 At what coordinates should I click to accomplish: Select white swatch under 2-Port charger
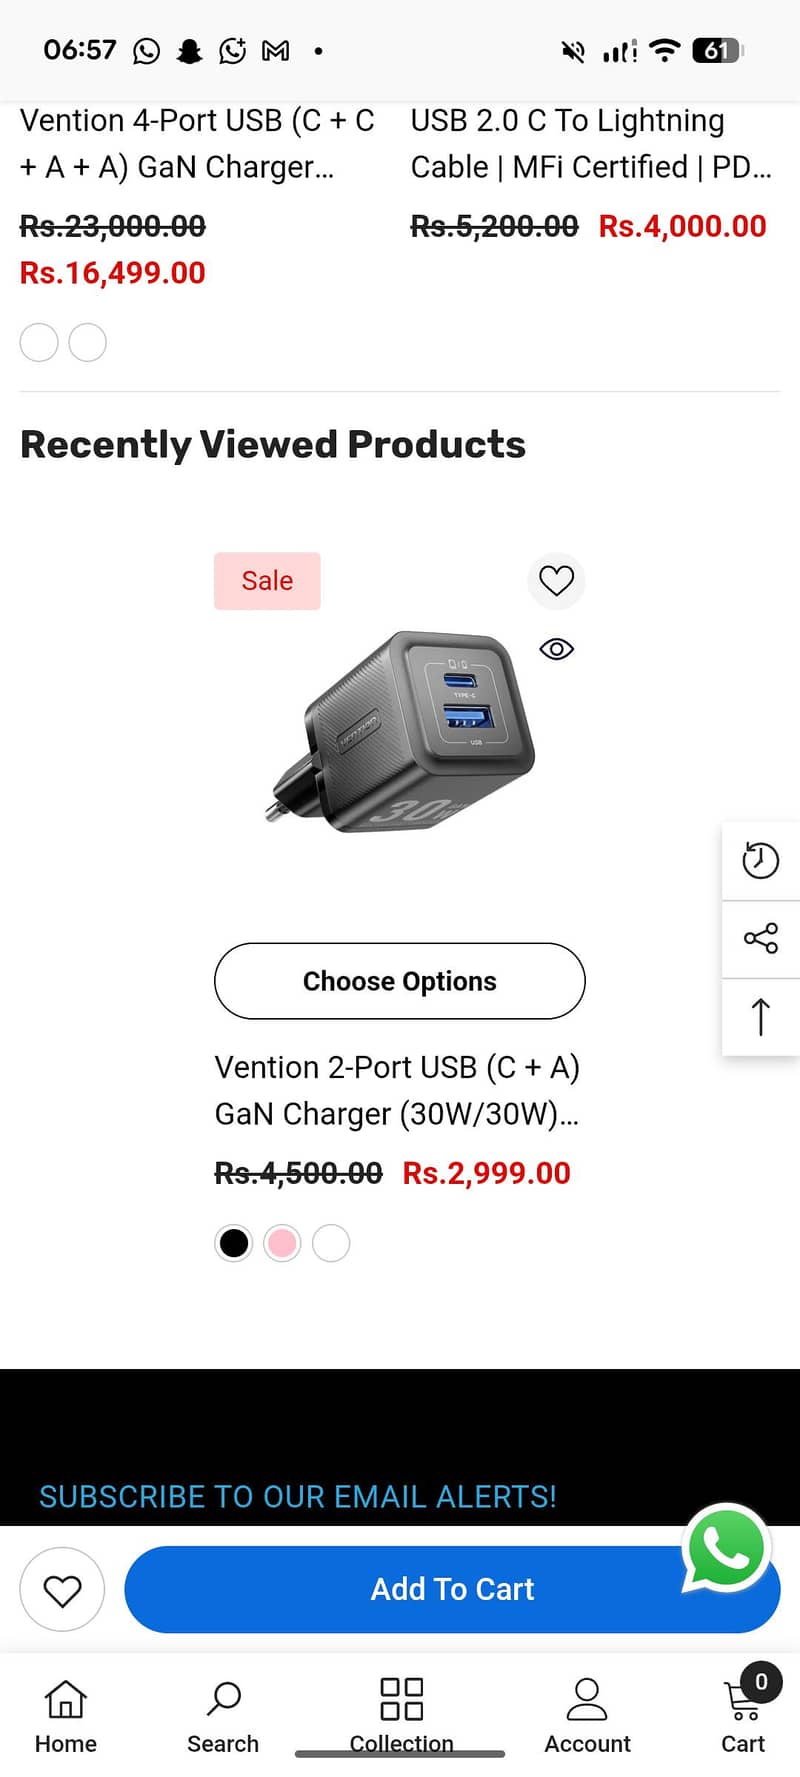click(331, 1243)
